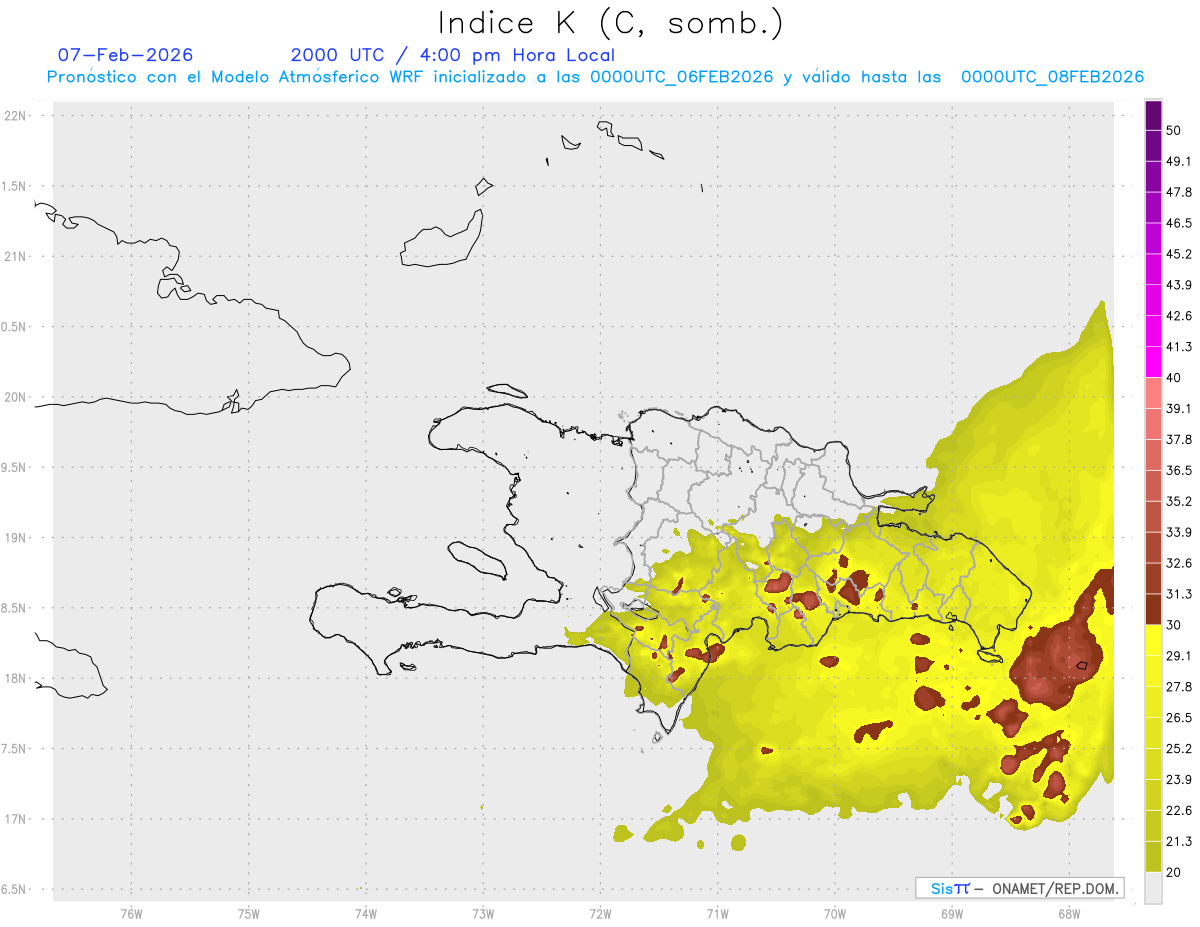The height and width of the screenshot is (927, 1200).
Task: Pick the gray color bar segment below 20
Action: [x=1153, y=887]
